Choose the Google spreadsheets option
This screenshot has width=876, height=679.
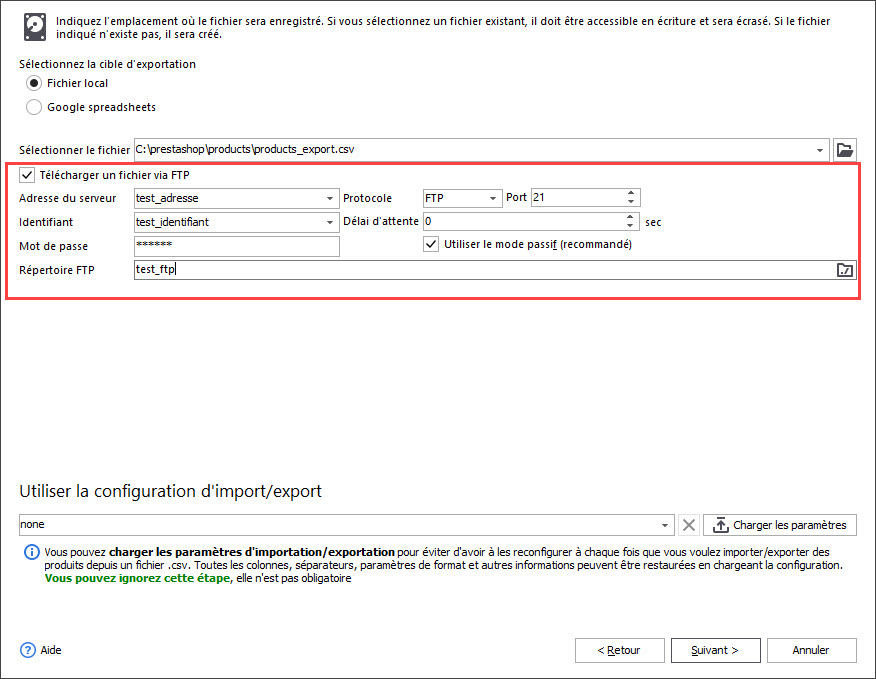[x=34, y=107]
